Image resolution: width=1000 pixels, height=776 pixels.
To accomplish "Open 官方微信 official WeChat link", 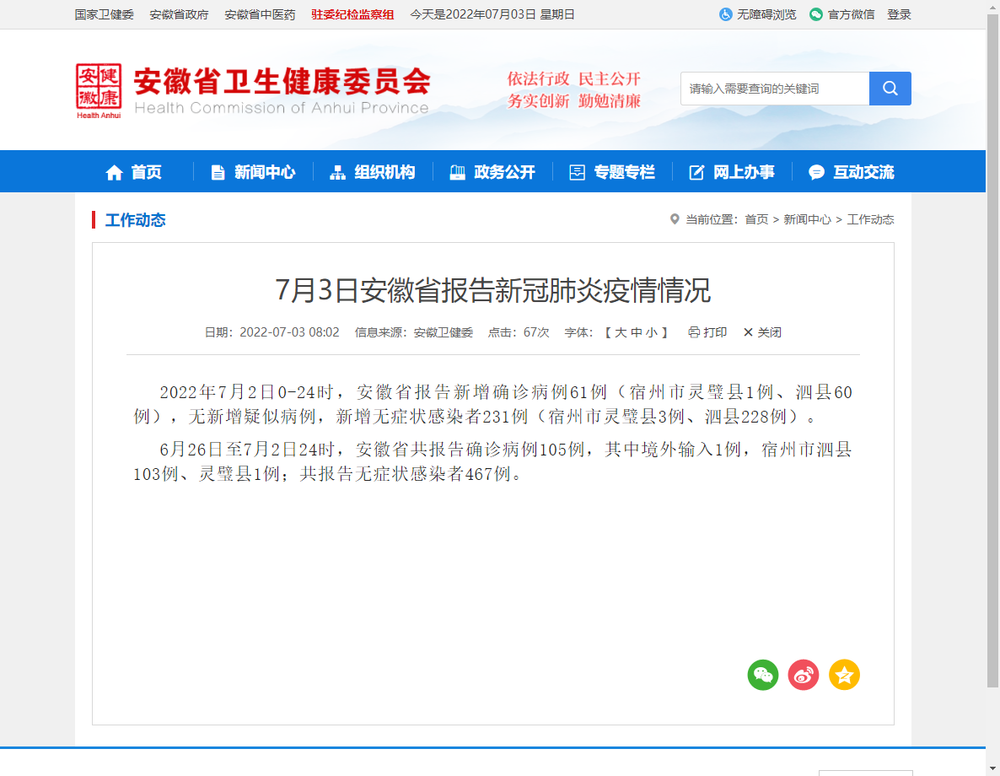I will (x=842, y=15).
